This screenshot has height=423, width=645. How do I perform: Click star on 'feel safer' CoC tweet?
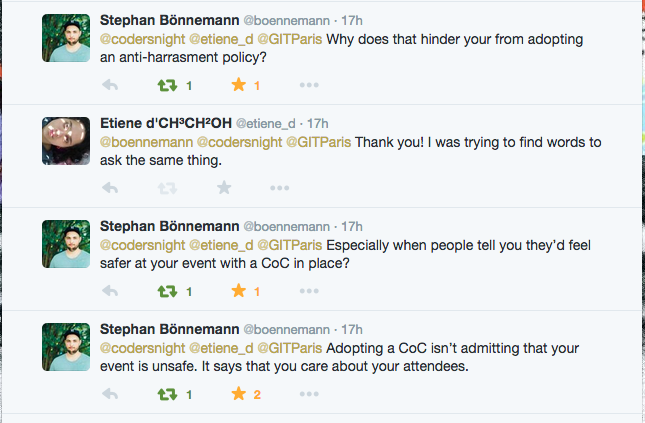(x=239, y=291)
